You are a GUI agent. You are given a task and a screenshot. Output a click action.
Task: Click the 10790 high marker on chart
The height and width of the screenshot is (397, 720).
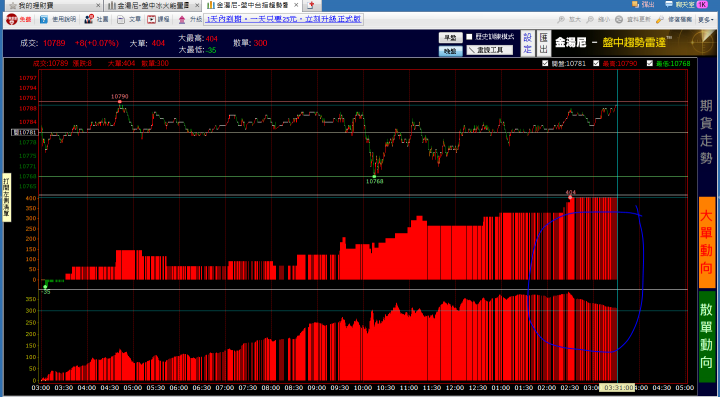[120, 101]
